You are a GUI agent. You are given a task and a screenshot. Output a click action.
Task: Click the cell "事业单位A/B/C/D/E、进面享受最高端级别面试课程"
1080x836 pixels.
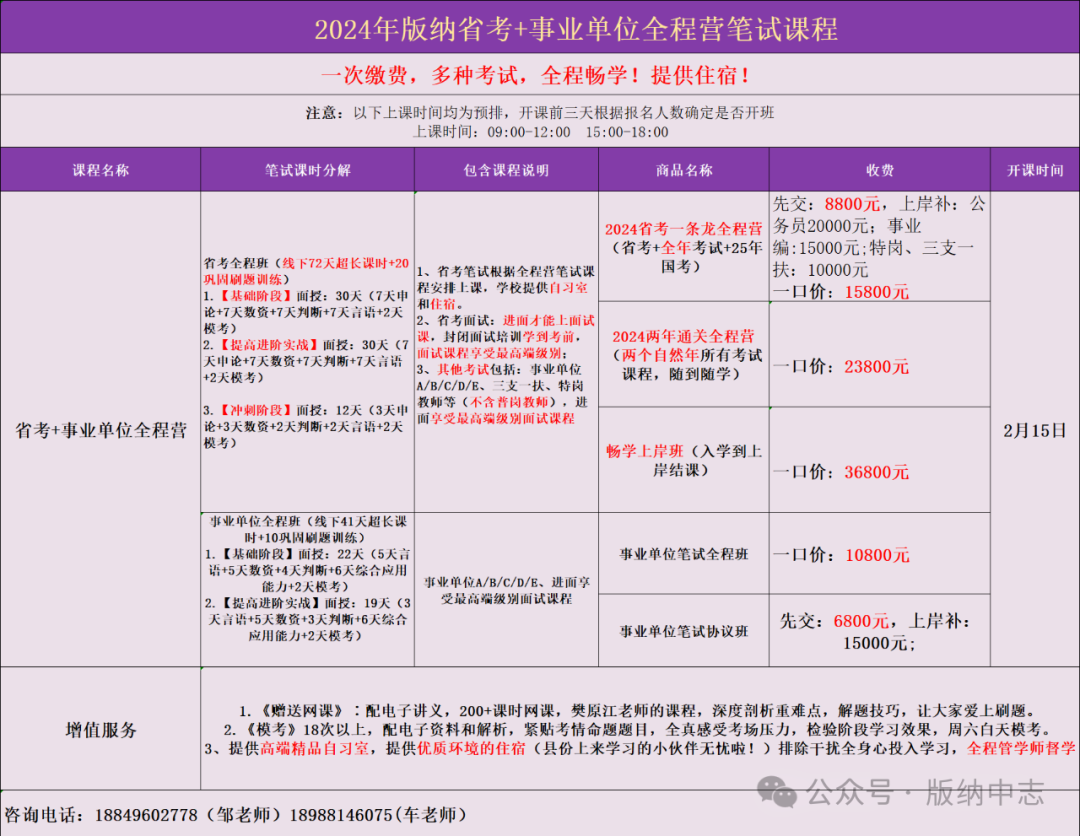click(507, 591)
